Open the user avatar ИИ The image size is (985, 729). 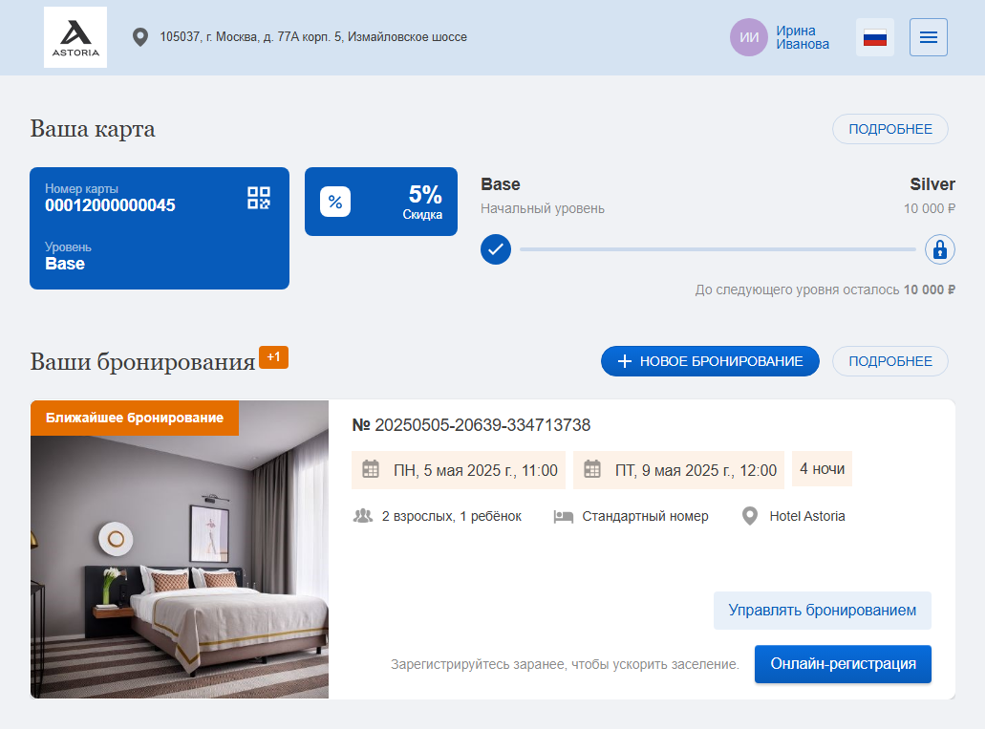[748, 37]
